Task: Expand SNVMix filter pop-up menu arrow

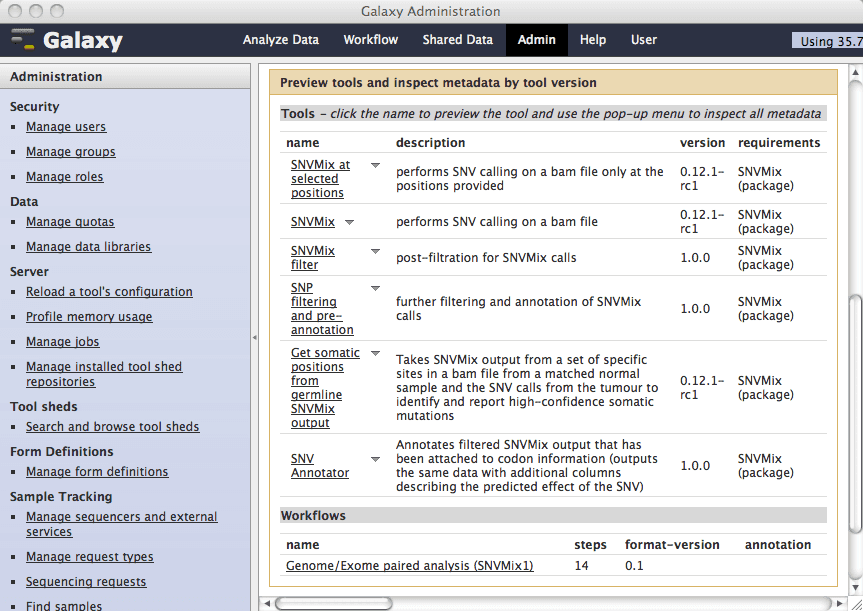Action: [376, 251]
